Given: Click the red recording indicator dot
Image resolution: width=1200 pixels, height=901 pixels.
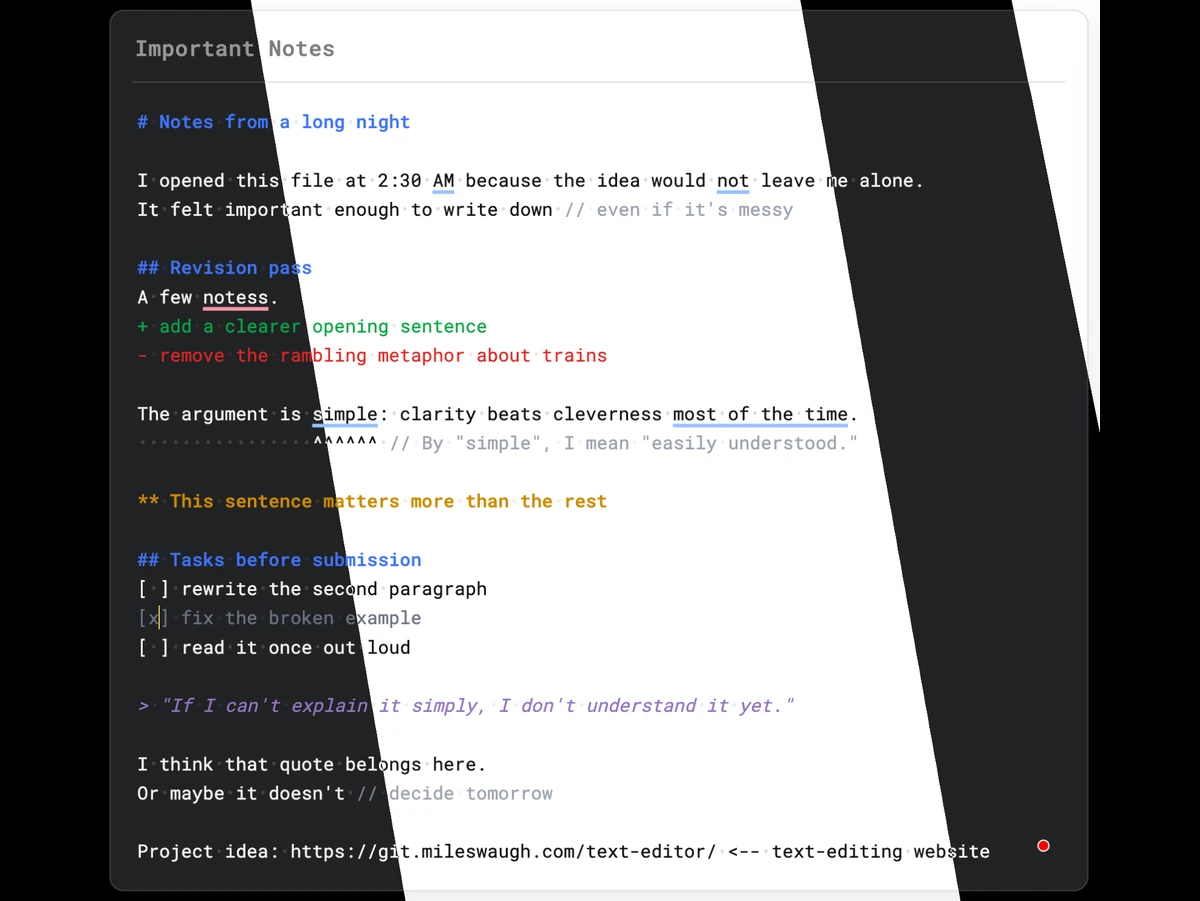Looking at the screenshot, I should point(1043,846).
